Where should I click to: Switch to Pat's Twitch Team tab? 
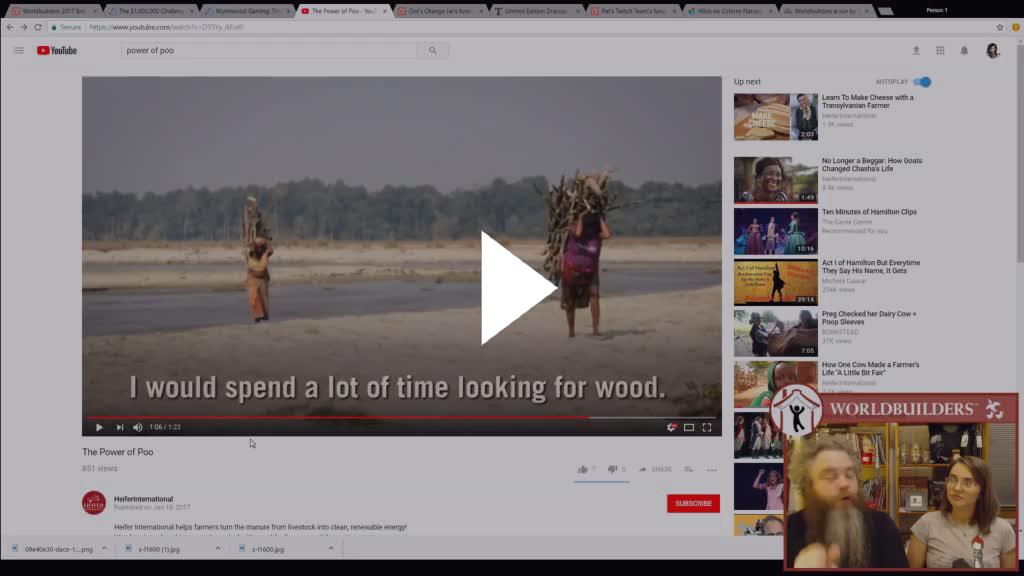point(632,11)
